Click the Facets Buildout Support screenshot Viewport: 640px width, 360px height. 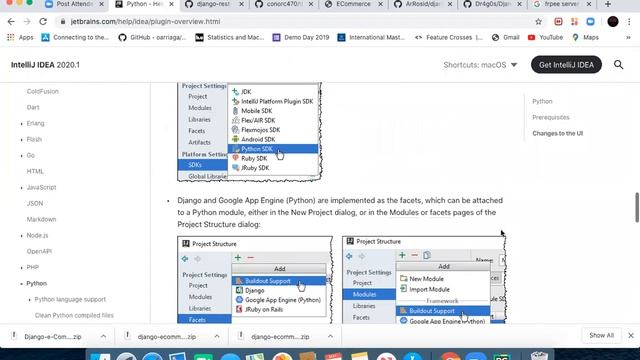tap(255, 280)
